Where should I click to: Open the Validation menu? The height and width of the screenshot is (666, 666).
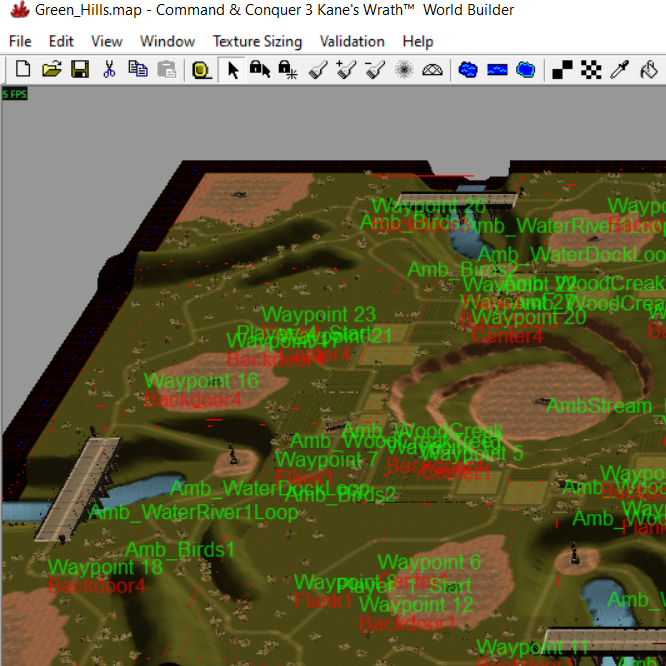click(352, 41)
